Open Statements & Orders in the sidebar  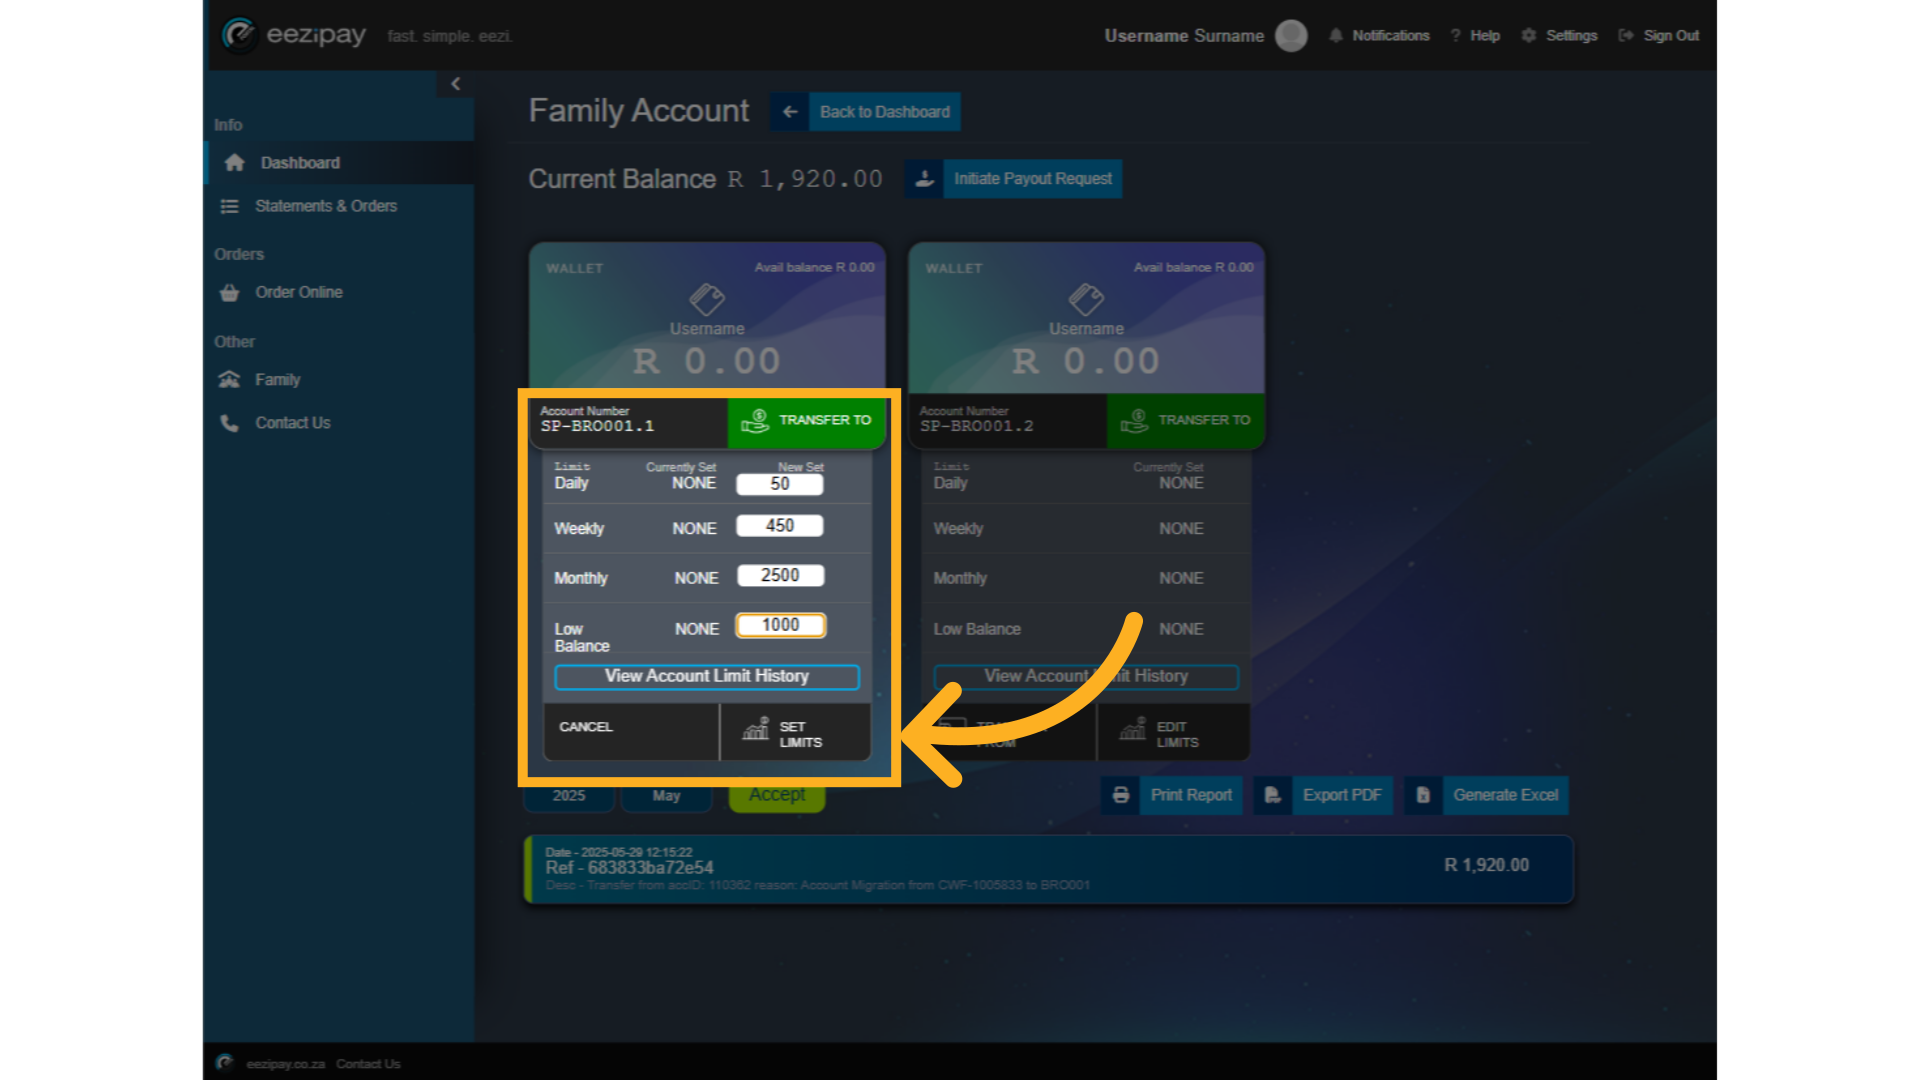click(228, 205)
